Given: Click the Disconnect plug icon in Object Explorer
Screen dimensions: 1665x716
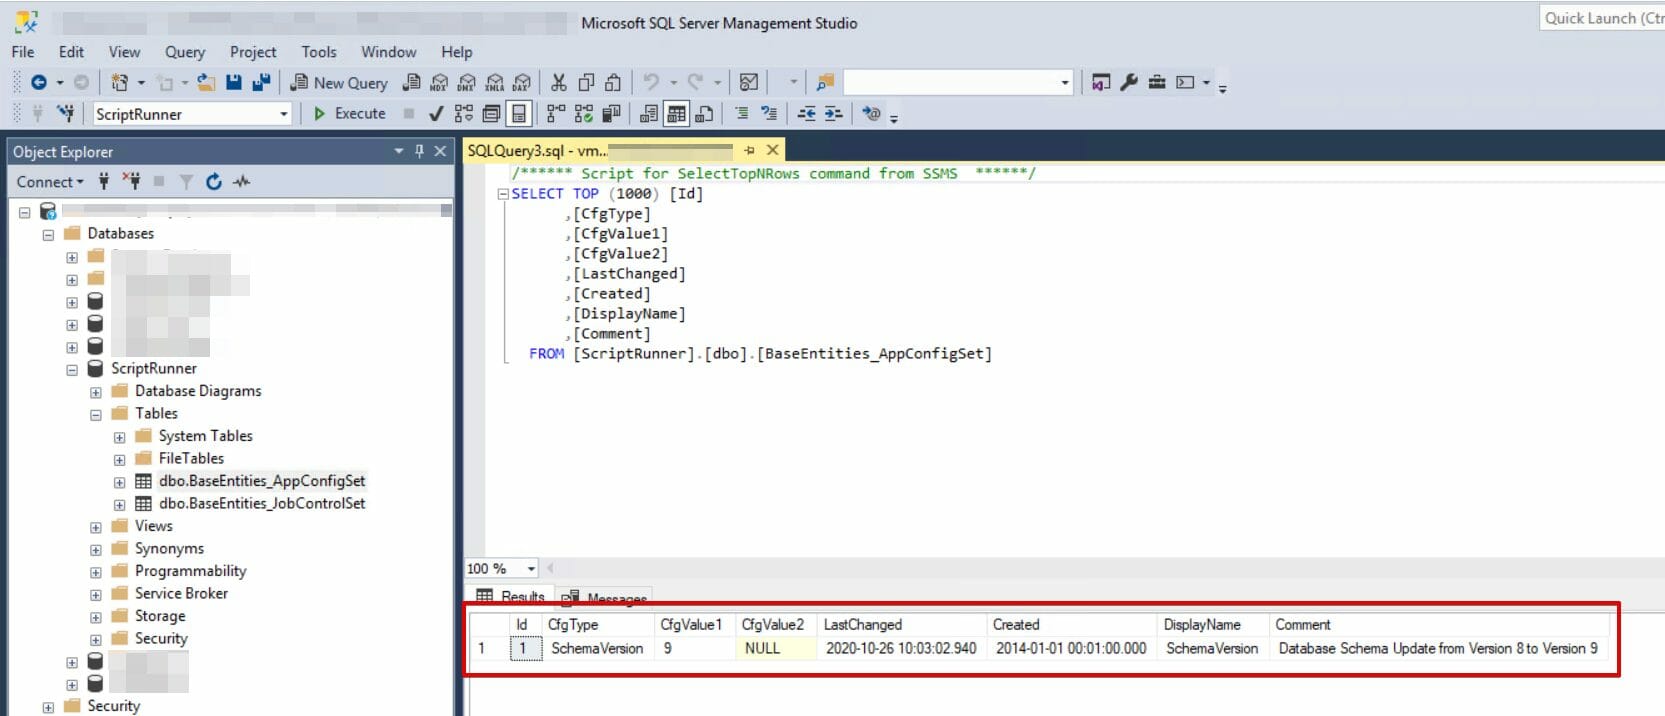Looking at the screenshot, I should click(x=131, y=182).
